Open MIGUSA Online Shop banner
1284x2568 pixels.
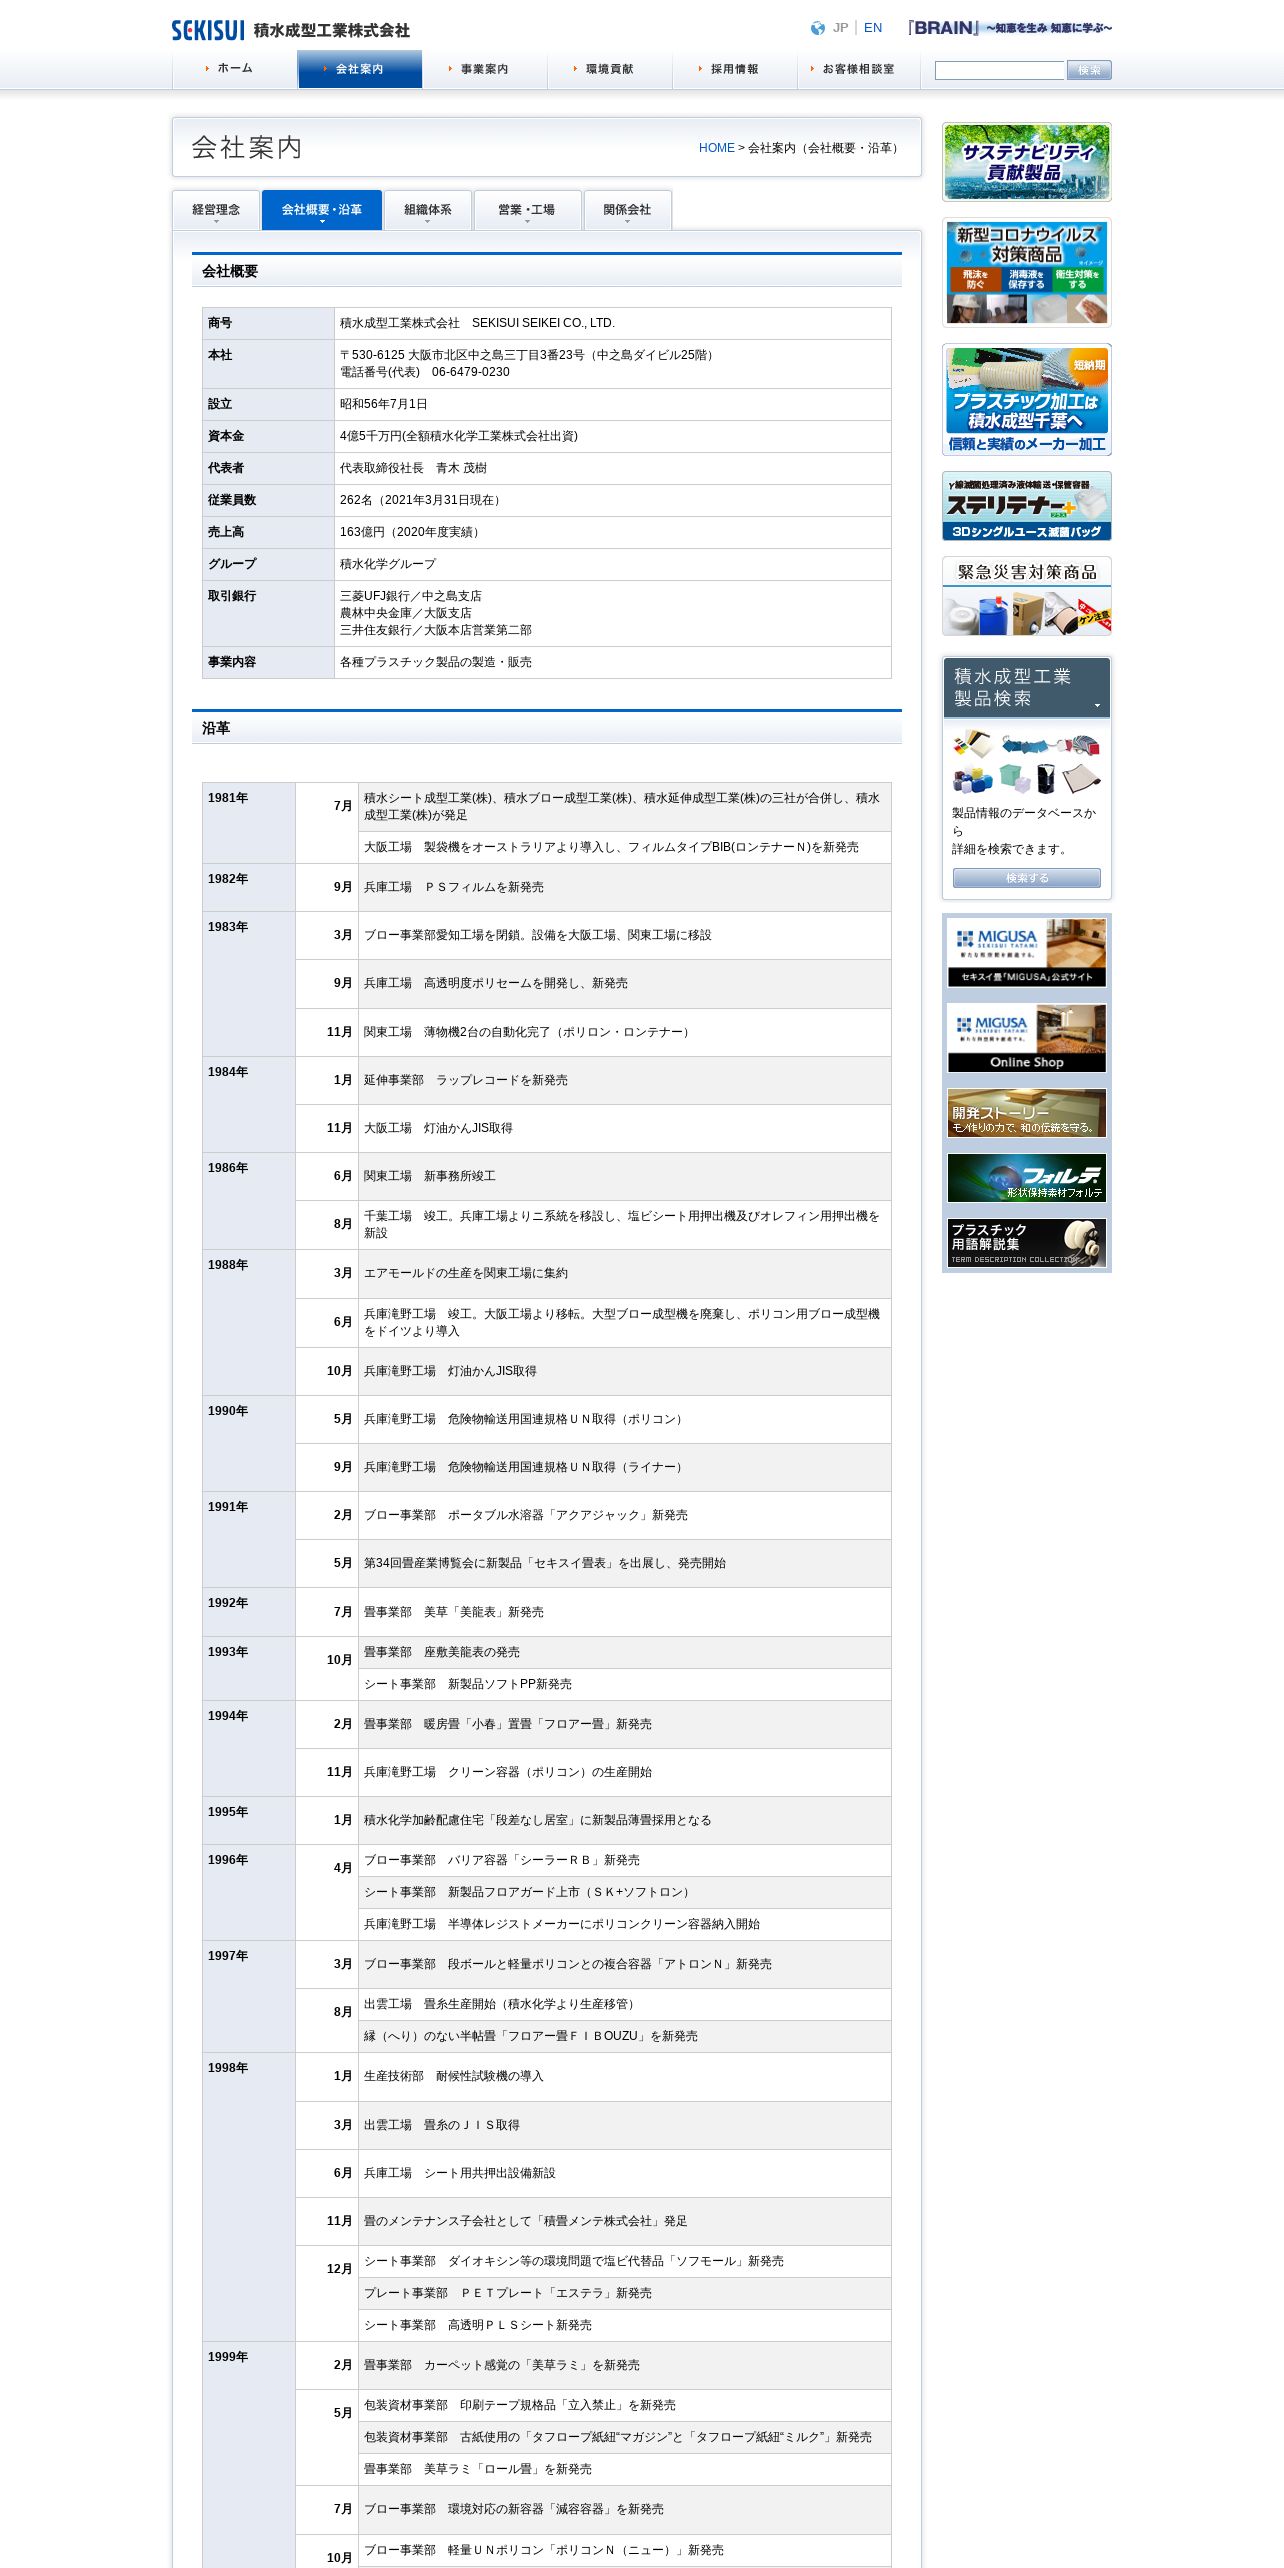tap(1027, 1038)
